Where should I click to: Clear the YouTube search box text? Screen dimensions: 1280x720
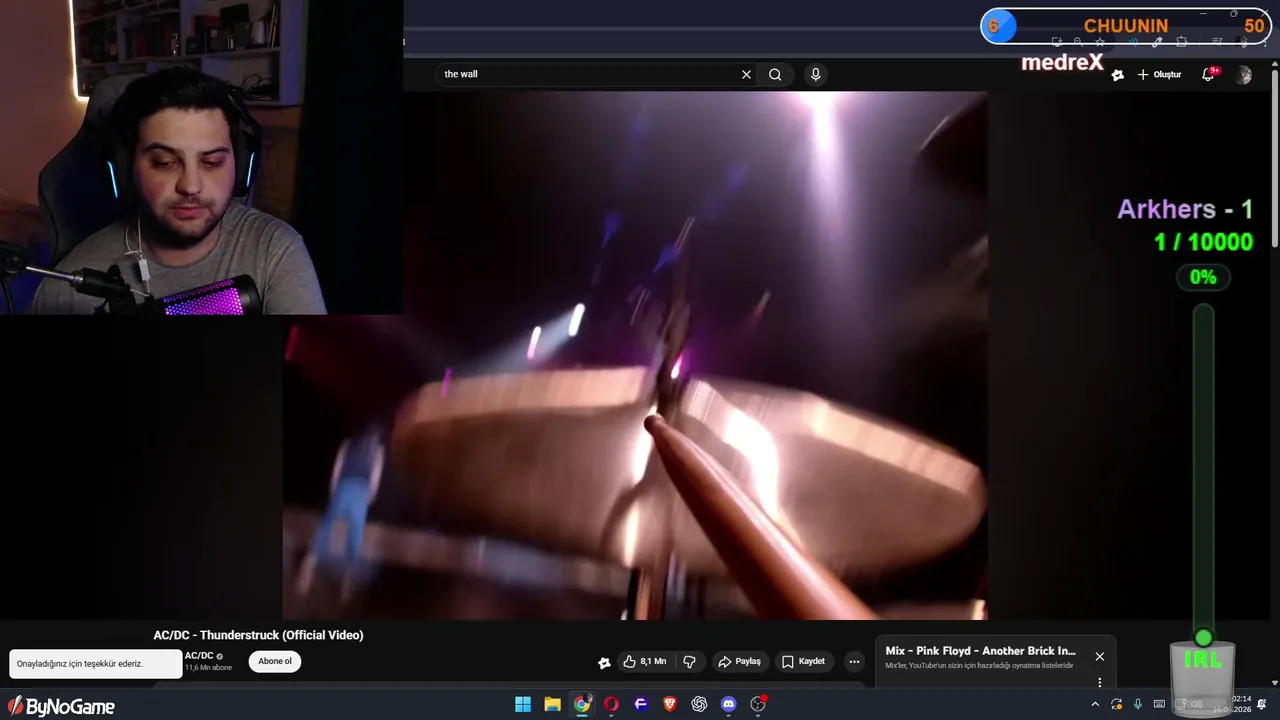pos(746,74)
